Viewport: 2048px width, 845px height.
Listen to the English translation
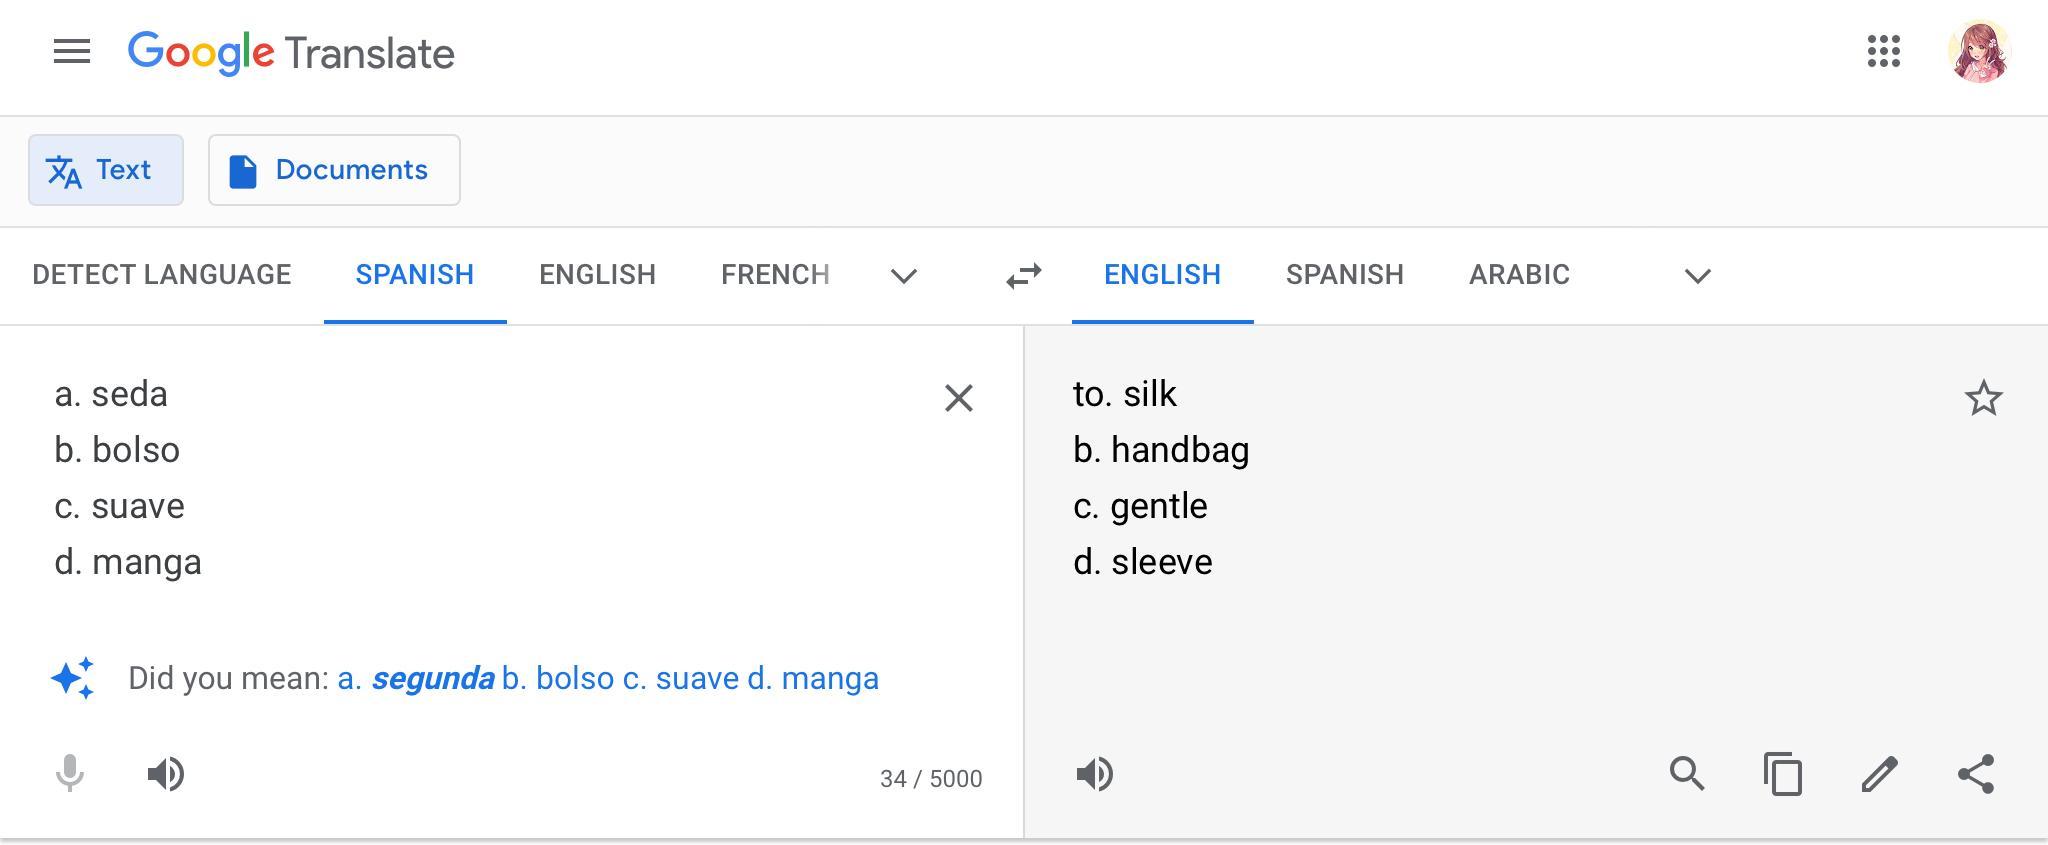tap(1095, 774)
